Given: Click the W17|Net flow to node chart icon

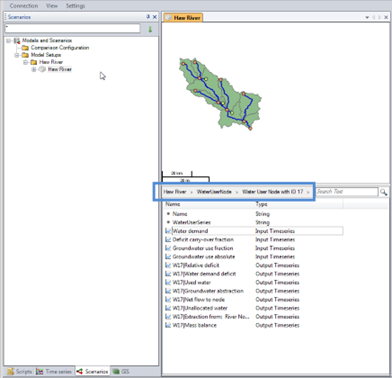Looking at the screenshot, I should tap(168, 300).
